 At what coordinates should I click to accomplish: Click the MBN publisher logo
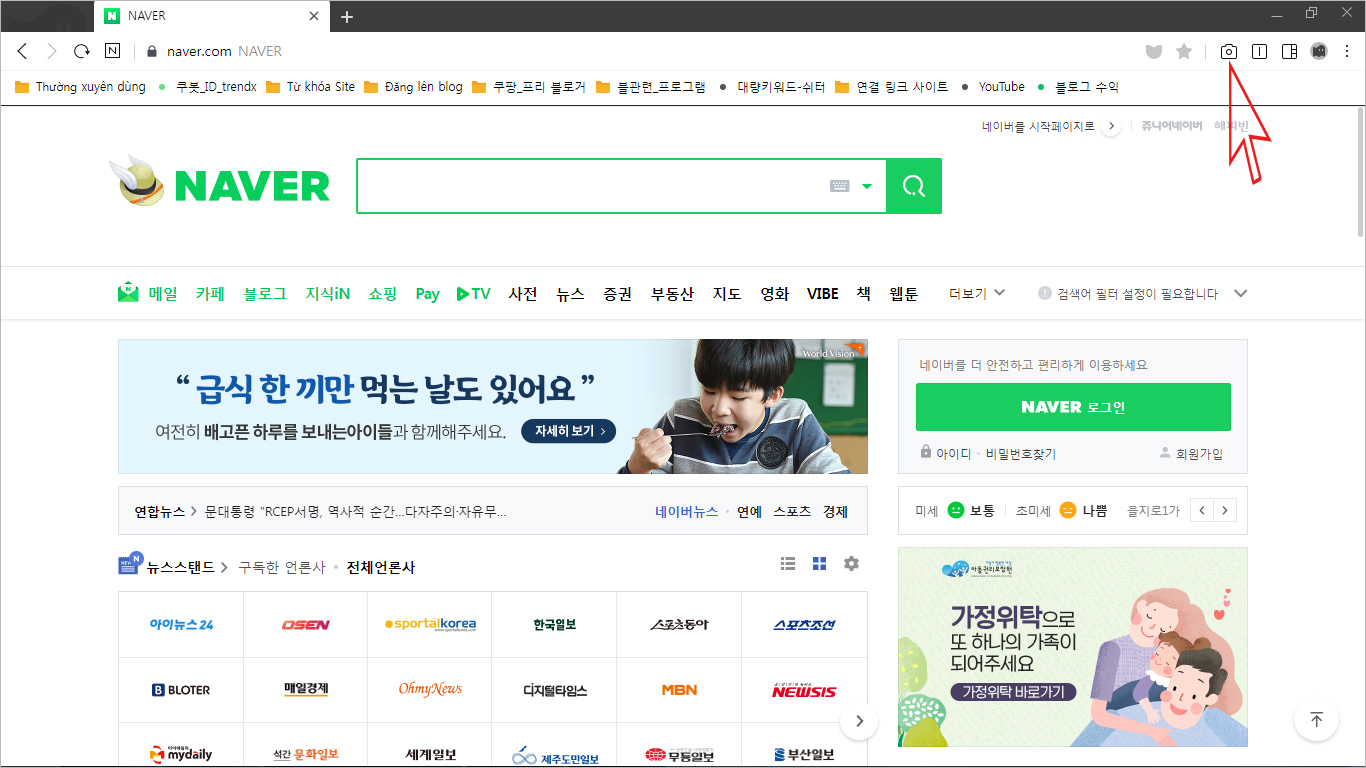click(x=679, y=690)
